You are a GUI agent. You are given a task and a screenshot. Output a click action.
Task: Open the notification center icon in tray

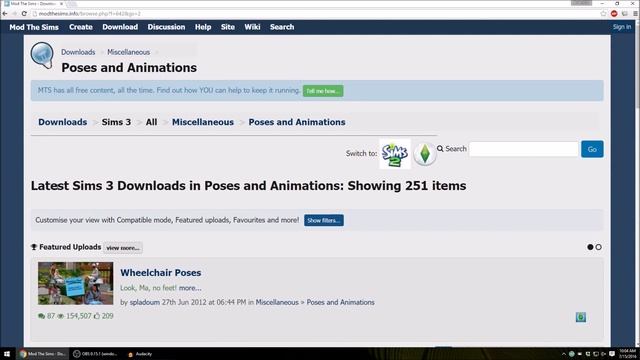coord(612,354)
